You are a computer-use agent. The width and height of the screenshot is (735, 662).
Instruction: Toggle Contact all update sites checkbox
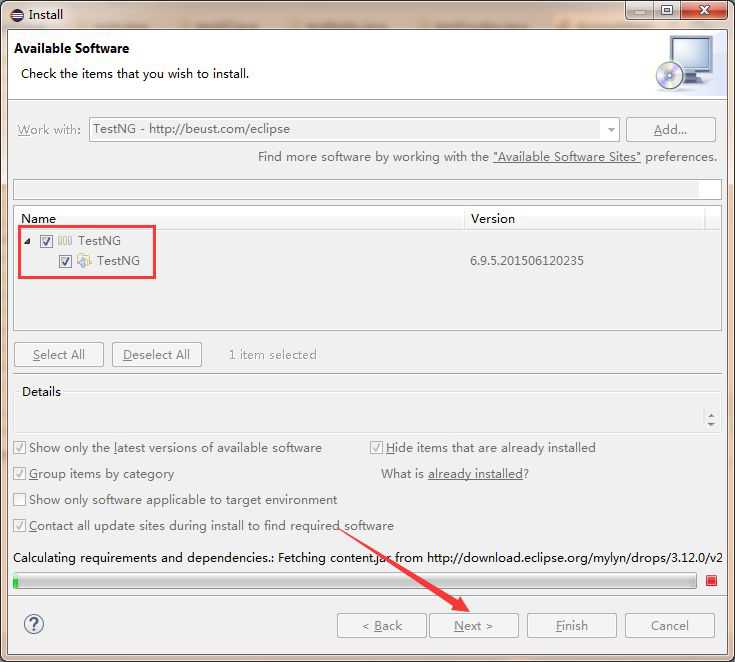point(20,526)
